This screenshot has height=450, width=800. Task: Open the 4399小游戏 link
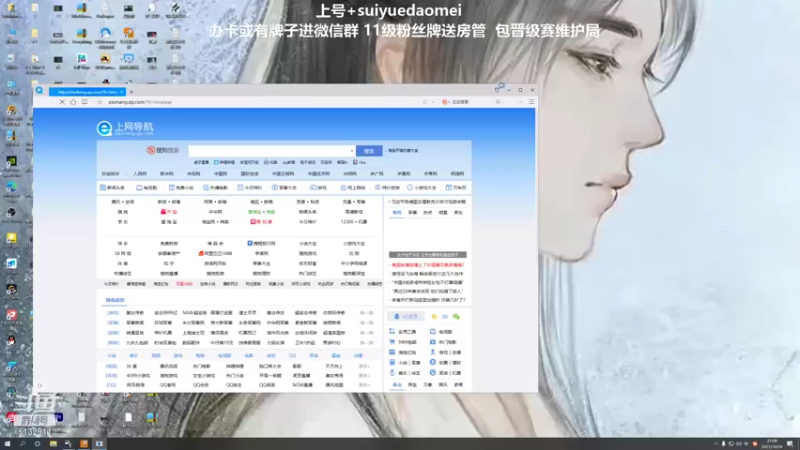click(x=138, y=376)
